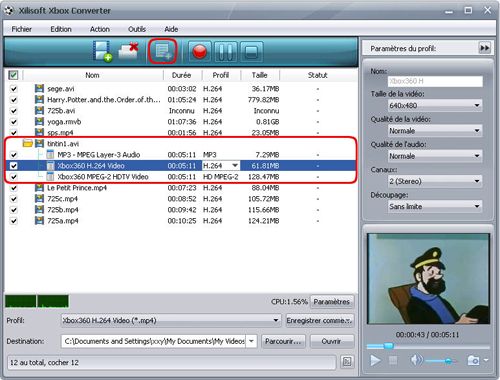
Task: Open the Découpage Sans limite dropdown
Action: (435, 207)
